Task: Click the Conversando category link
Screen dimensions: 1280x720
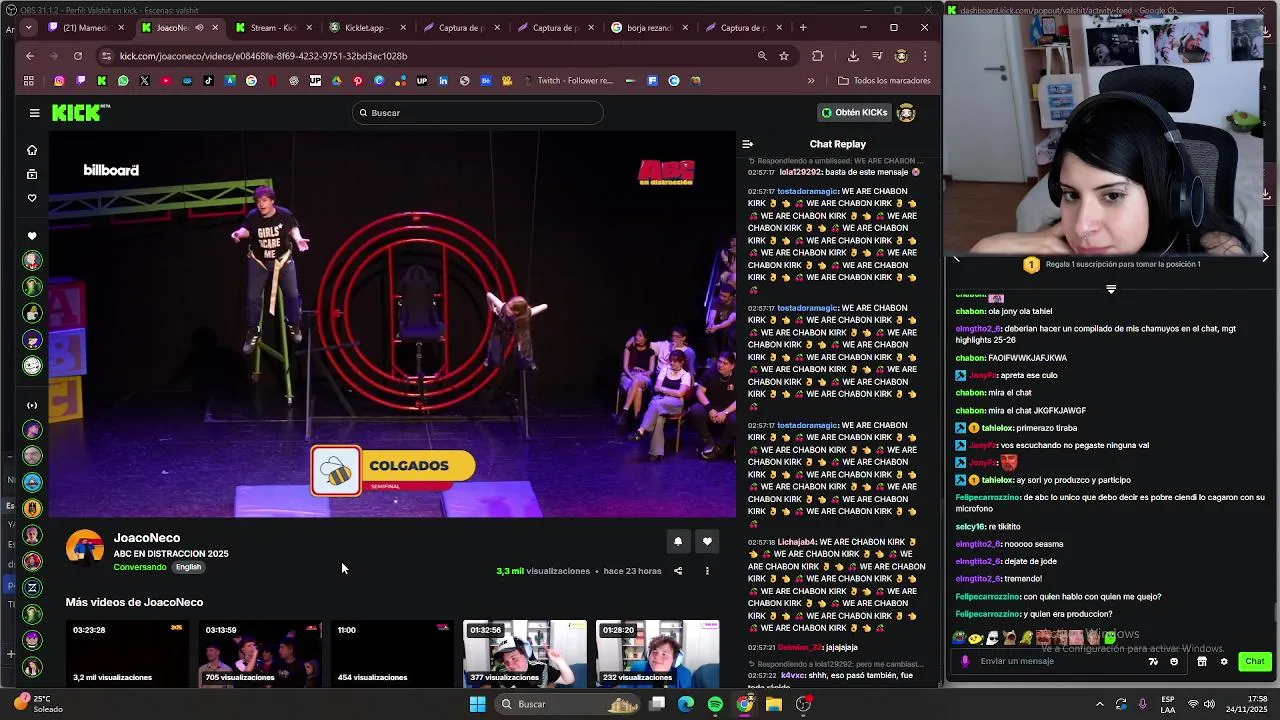Action: 140,567
